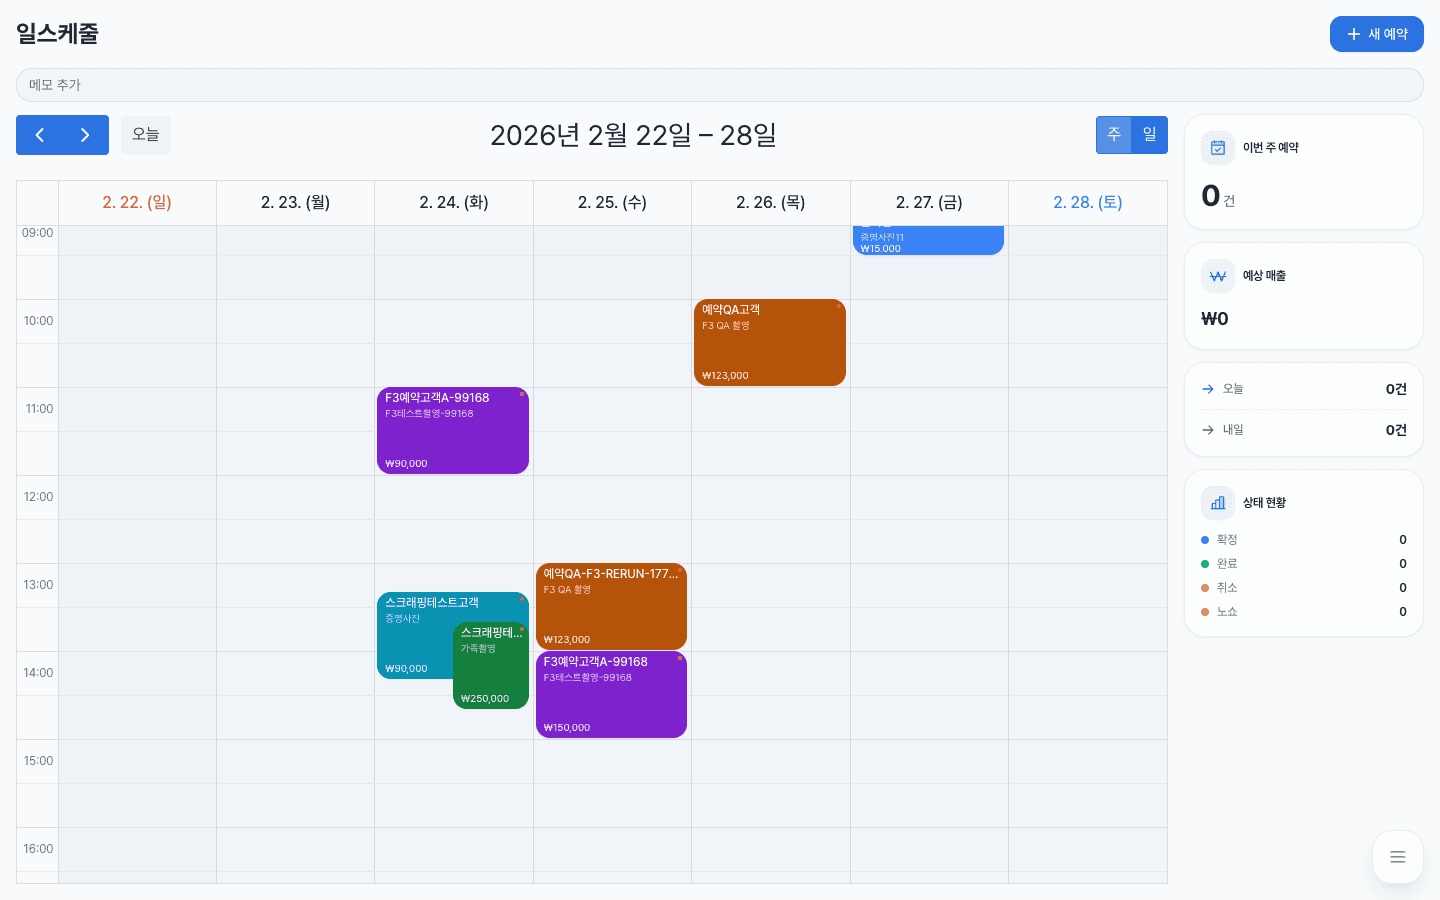Switch to week view (주)
Viewport: 1440px width, 900px height.
[x=1113, y=135]
